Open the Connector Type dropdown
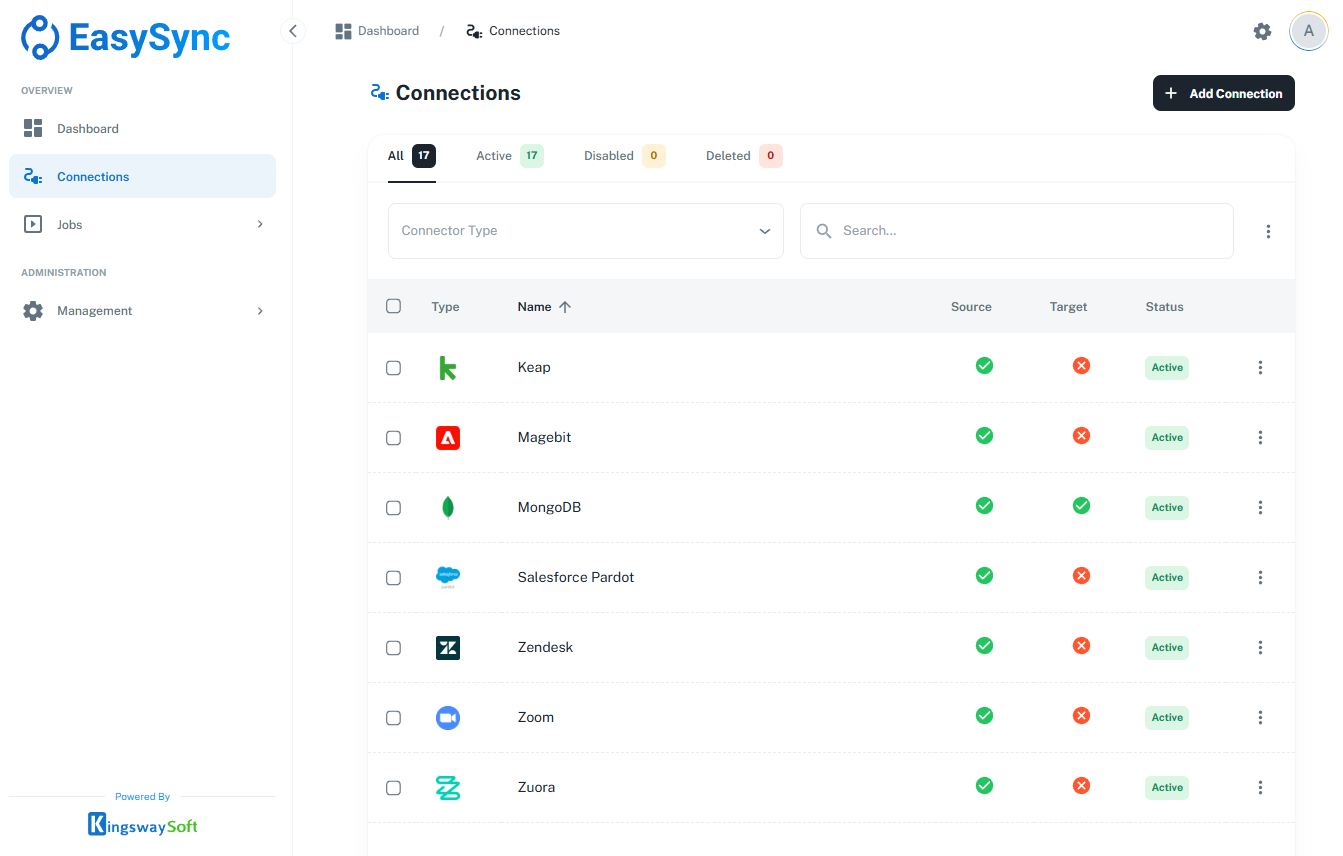This screenshot has height=856, width=1343. pyautogui.click(x=585, y=231)
